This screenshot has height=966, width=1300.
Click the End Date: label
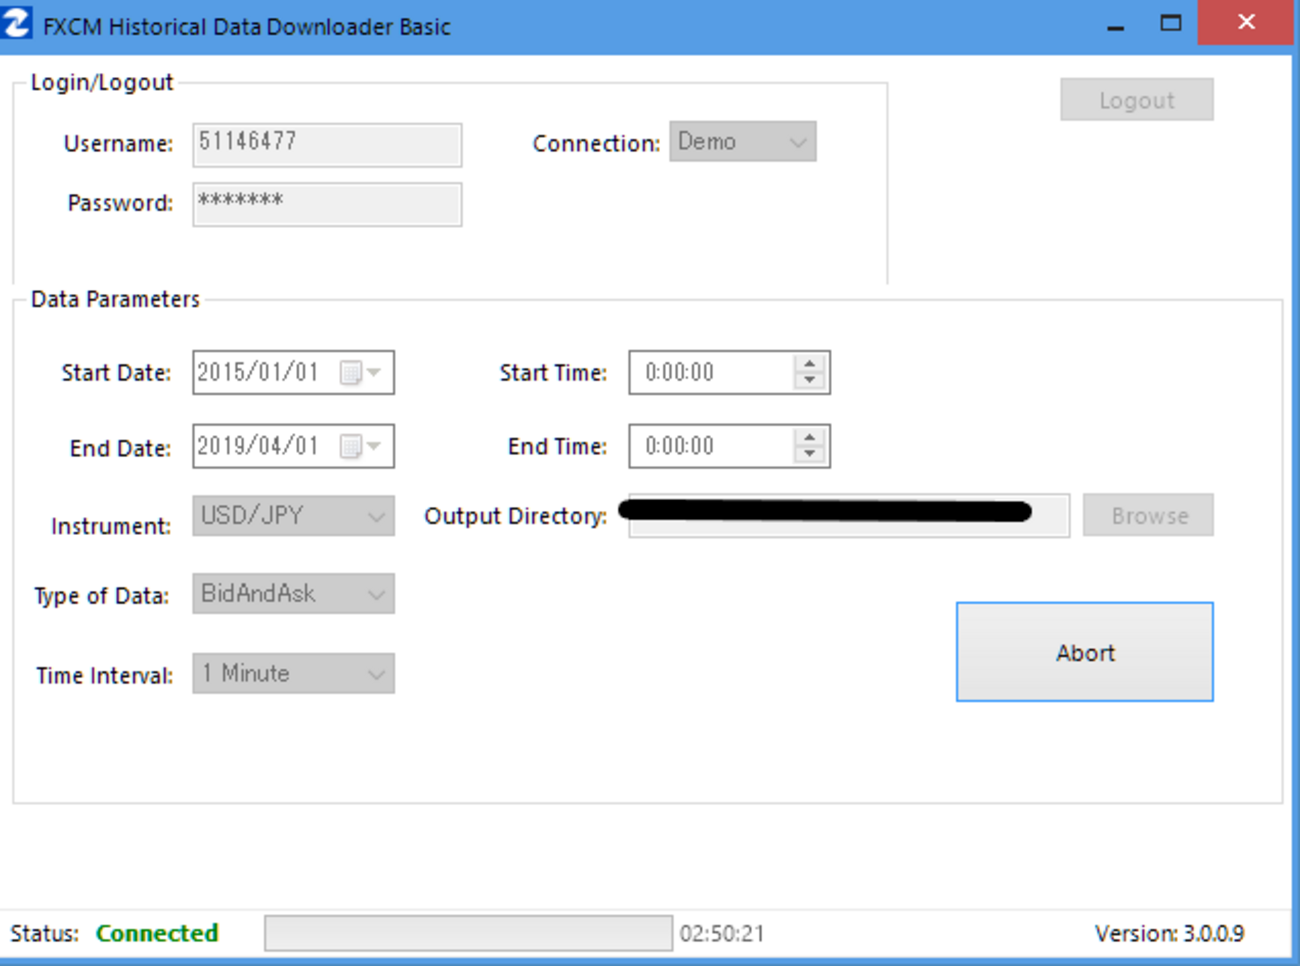[x=120, y=448]
